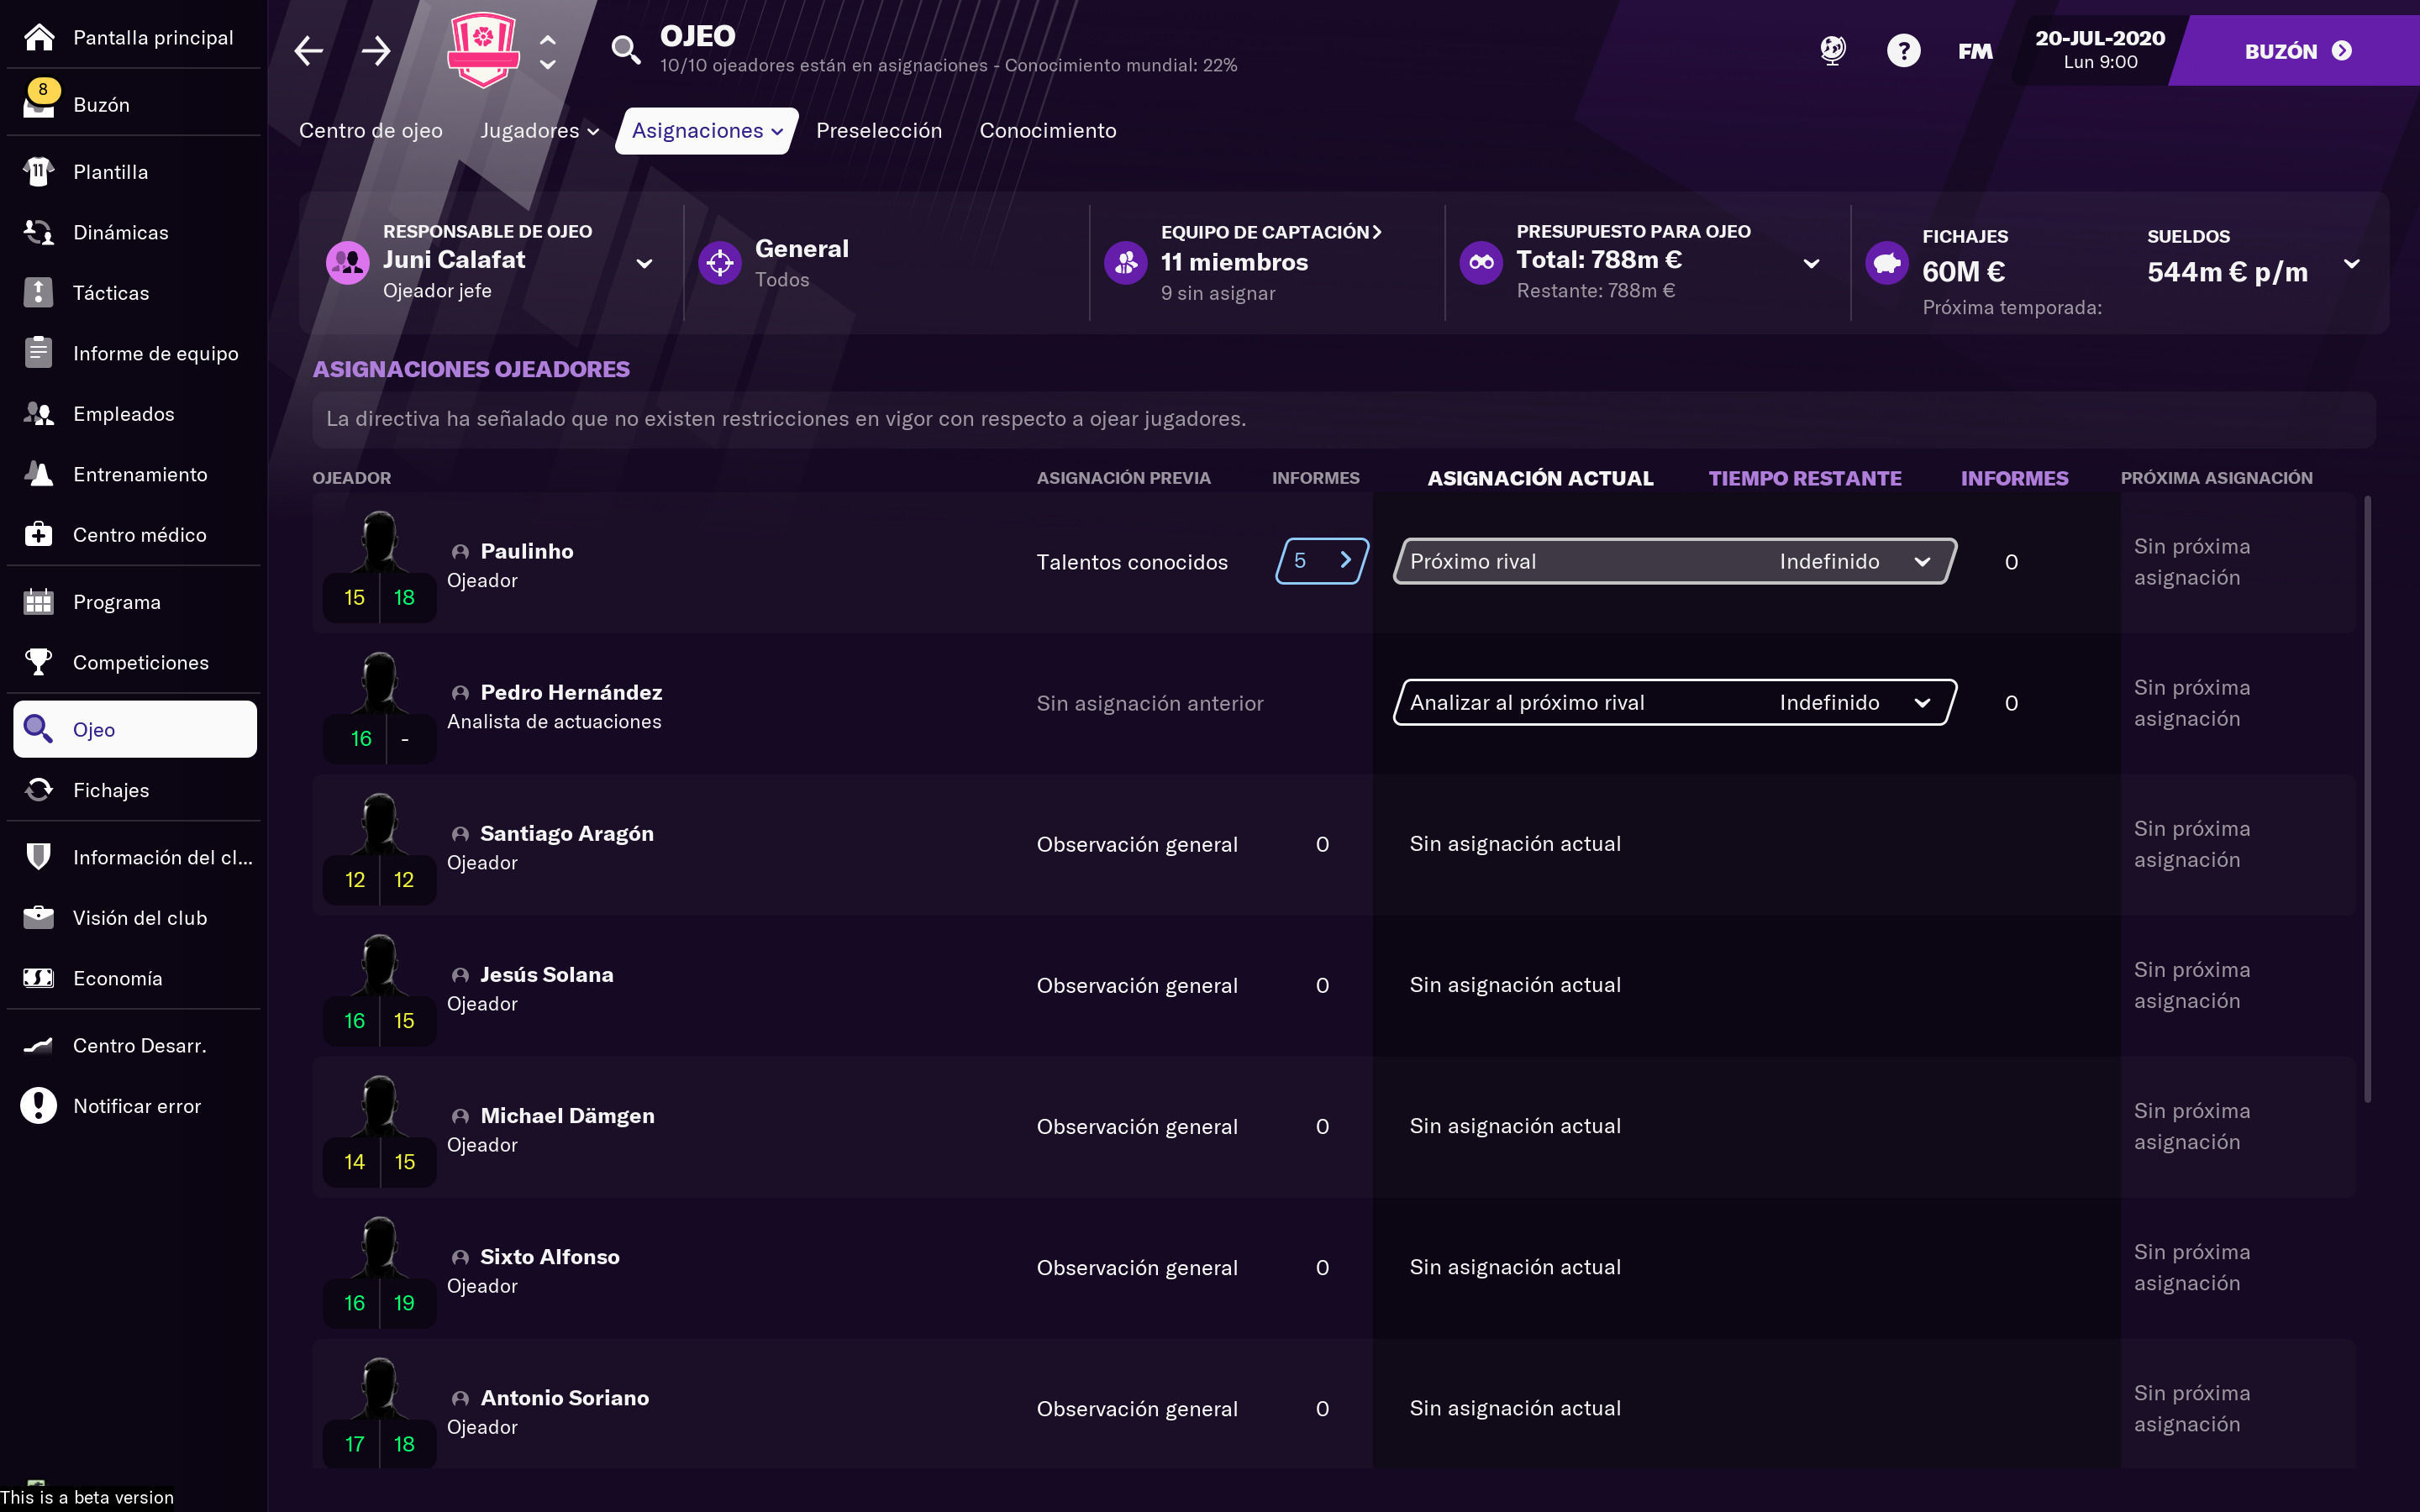
Task: Open Centro médico in the sidebar
Action: coord(139,535)
